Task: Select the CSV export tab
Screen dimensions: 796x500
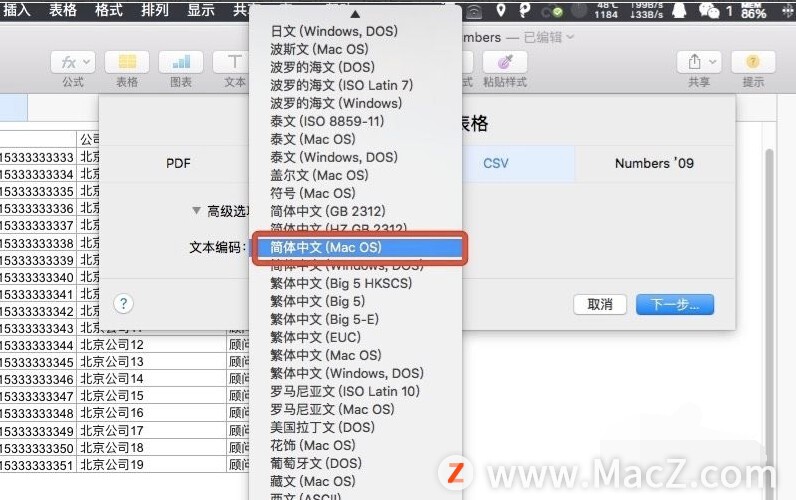Action: point(518,163)
